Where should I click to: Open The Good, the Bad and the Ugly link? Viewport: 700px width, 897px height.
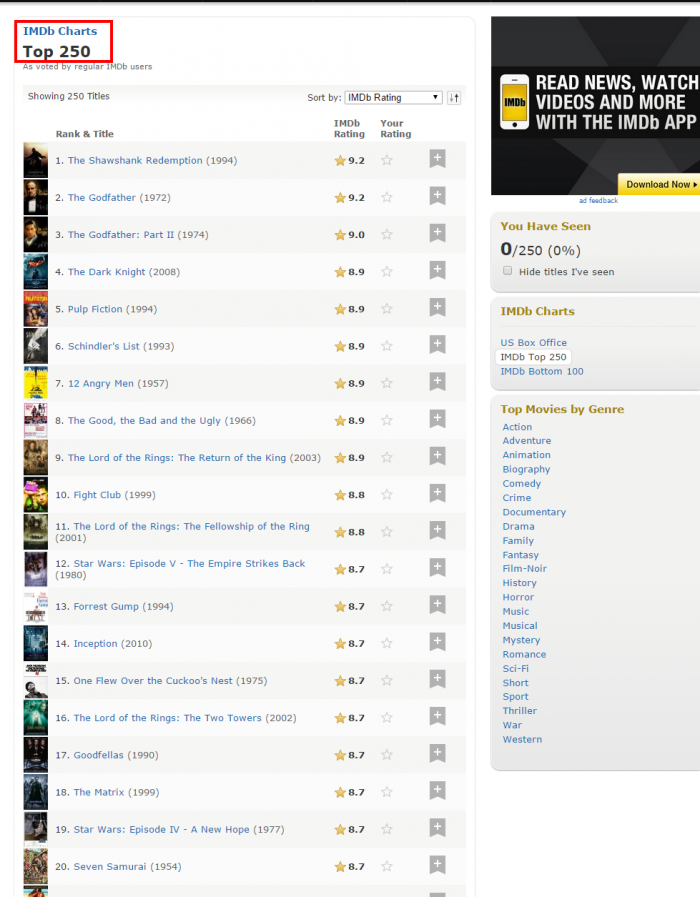144,420
